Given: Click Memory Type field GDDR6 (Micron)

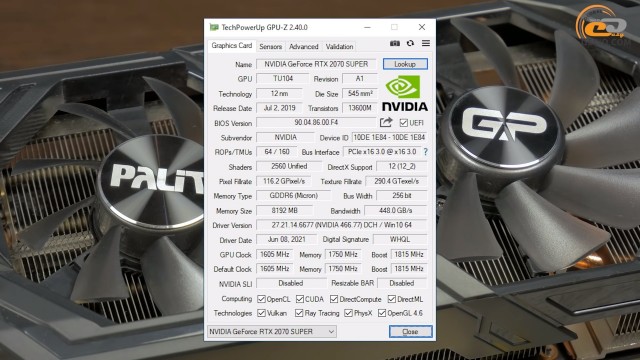Looking at the screenshot, I should tap(293, 196).
